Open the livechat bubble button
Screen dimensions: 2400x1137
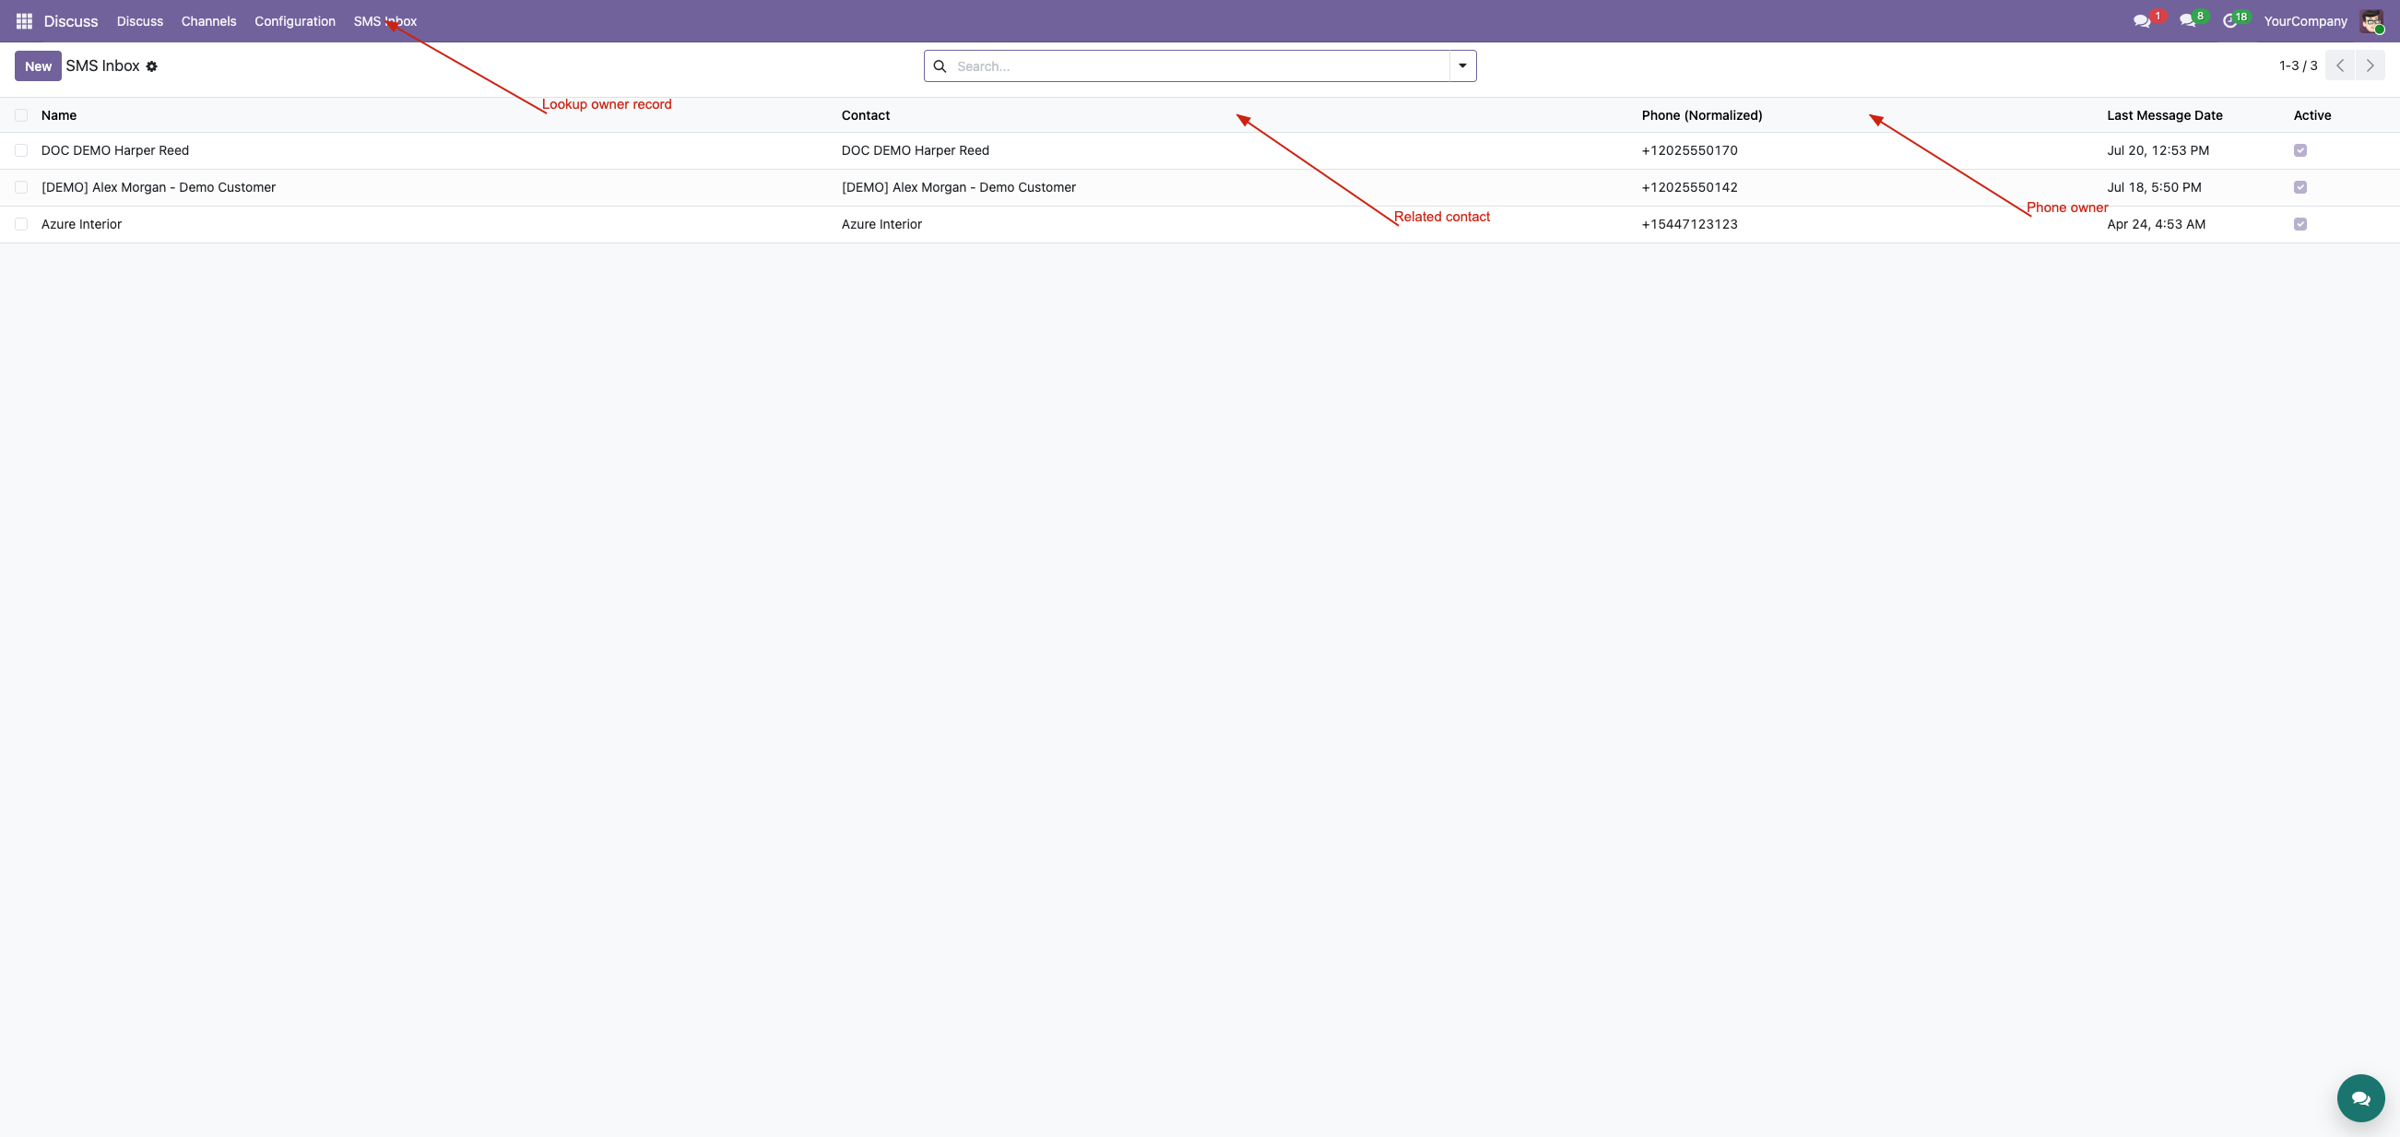(x=2360, y=1098)
